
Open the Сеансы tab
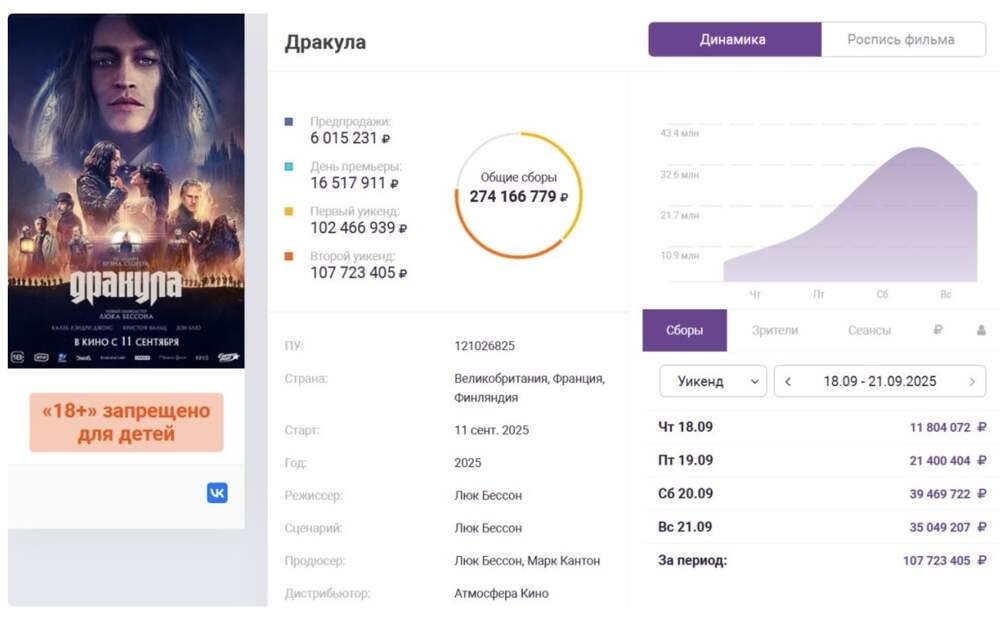click(x=868, y=330)
